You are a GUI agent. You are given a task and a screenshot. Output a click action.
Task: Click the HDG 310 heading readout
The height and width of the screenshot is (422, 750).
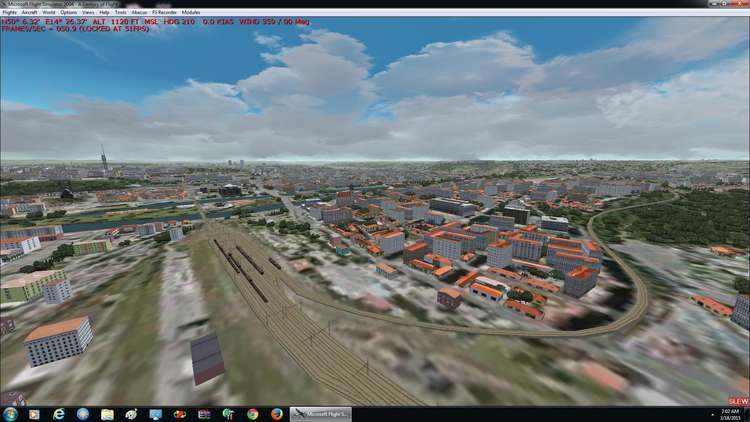(179, 22)
